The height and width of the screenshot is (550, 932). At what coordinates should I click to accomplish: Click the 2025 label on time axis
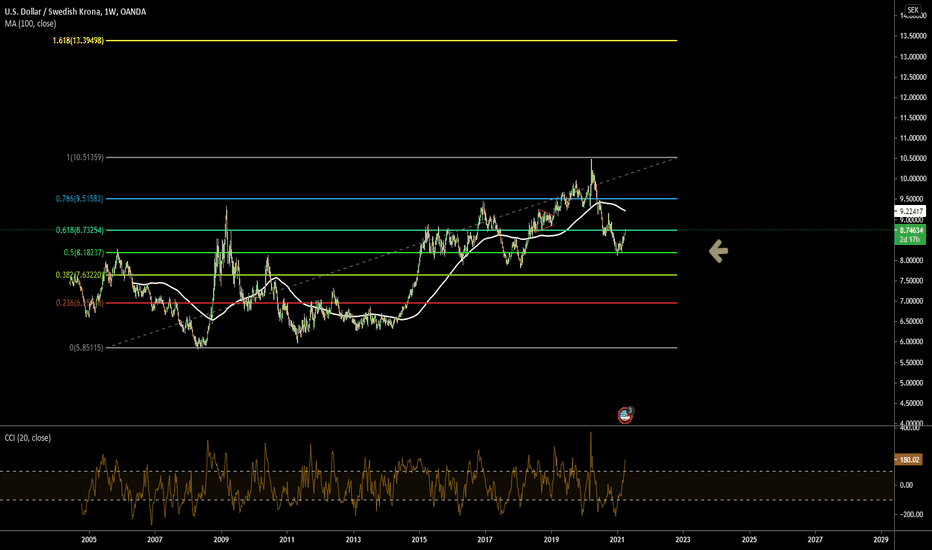click(749, 540)
